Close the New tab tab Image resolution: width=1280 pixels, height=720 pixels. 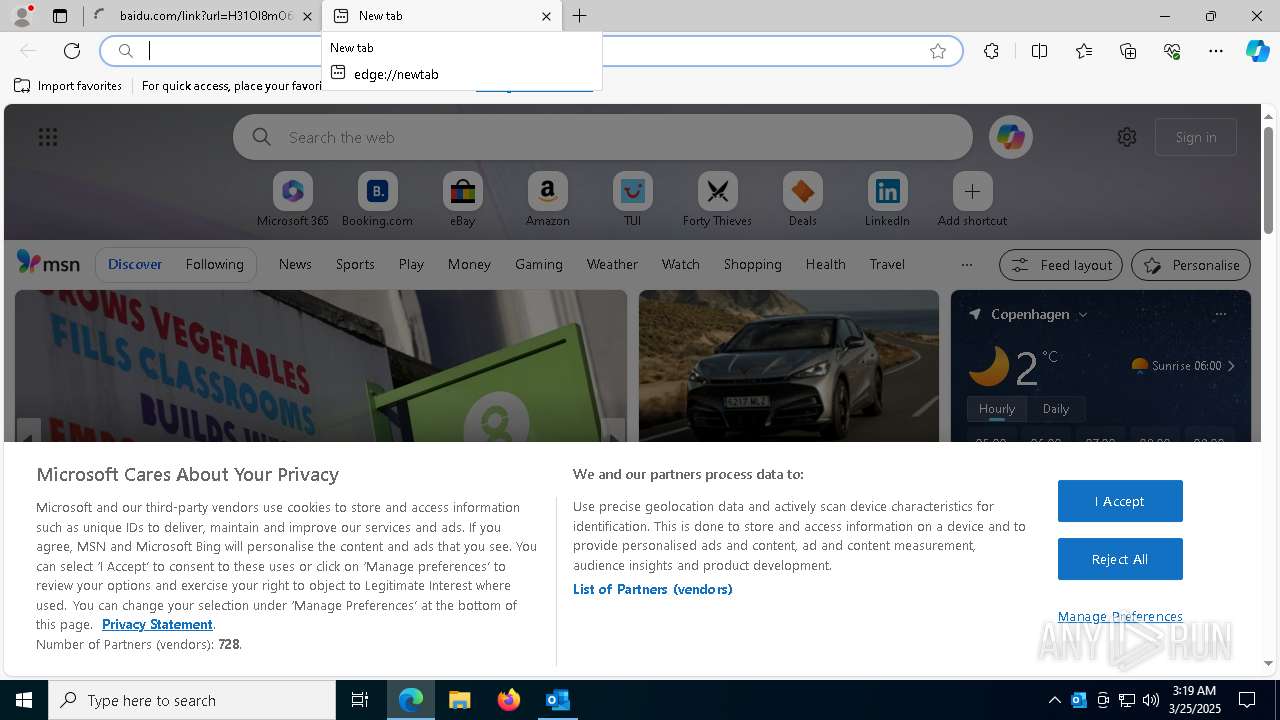546,16
